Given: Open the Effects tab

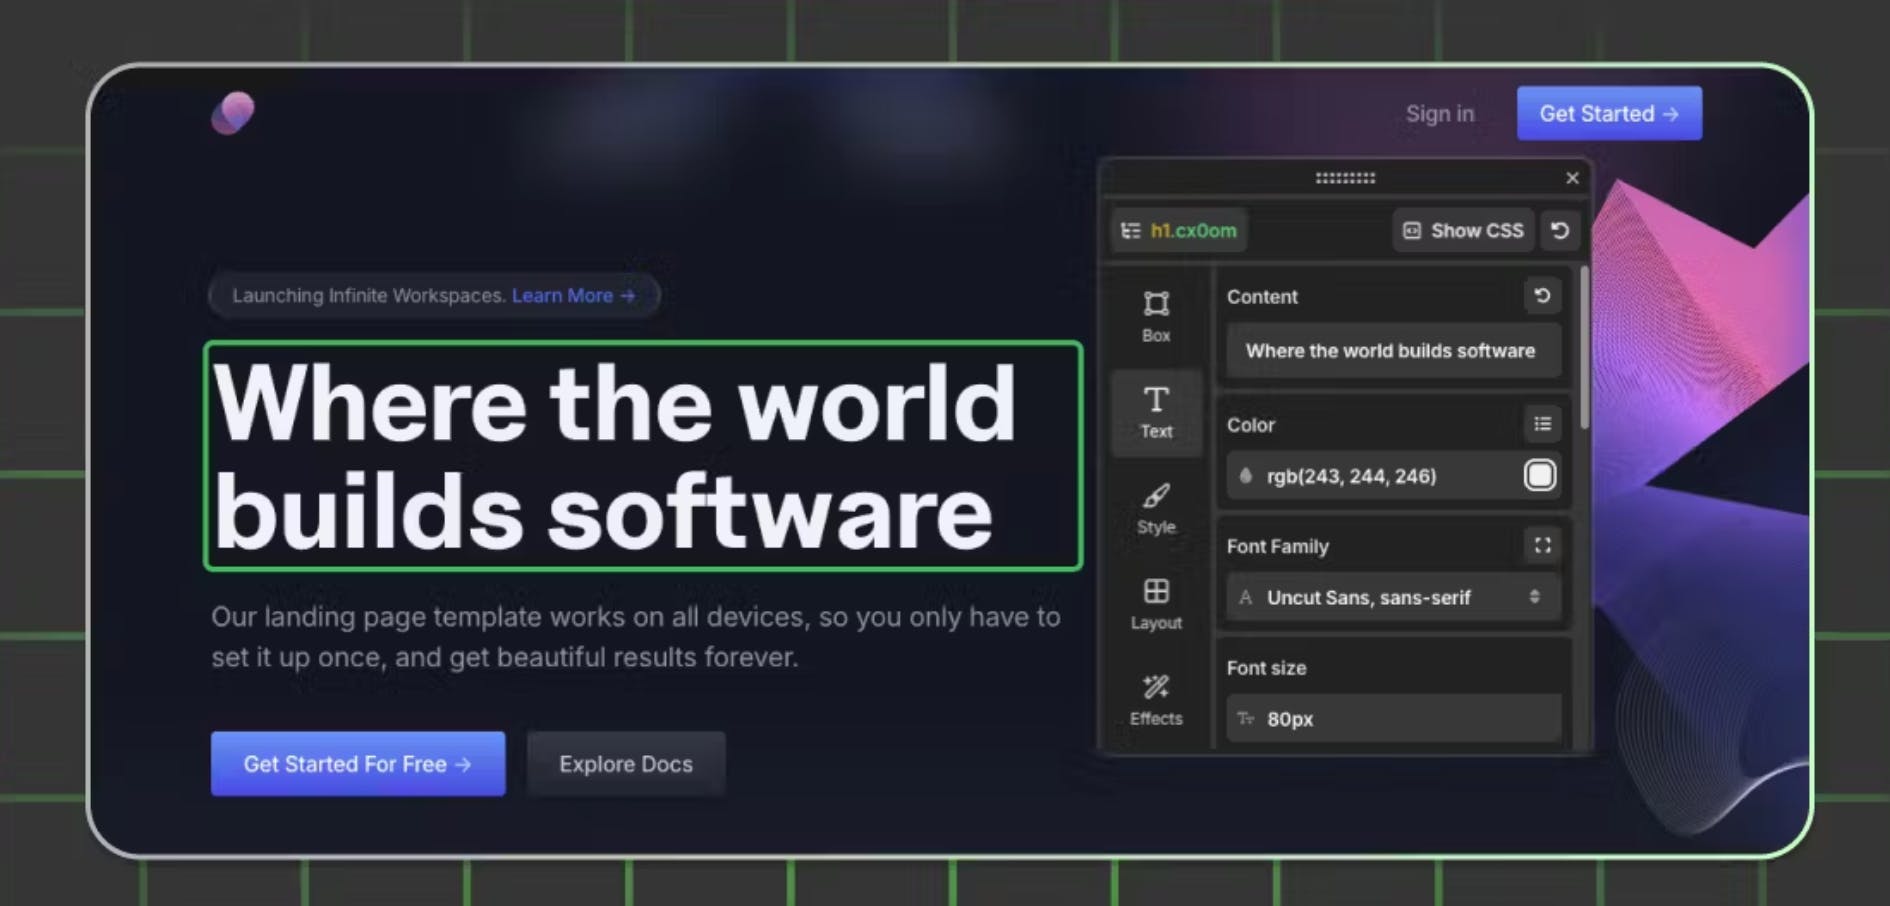Looking at the screenshot, I should tap(1156, 700).
